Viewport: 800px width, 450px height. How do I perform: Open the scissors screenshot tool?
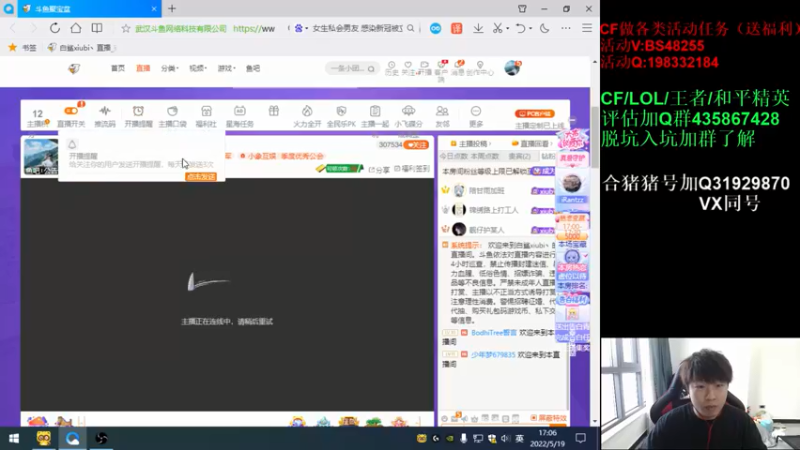[x=497, y=29]
